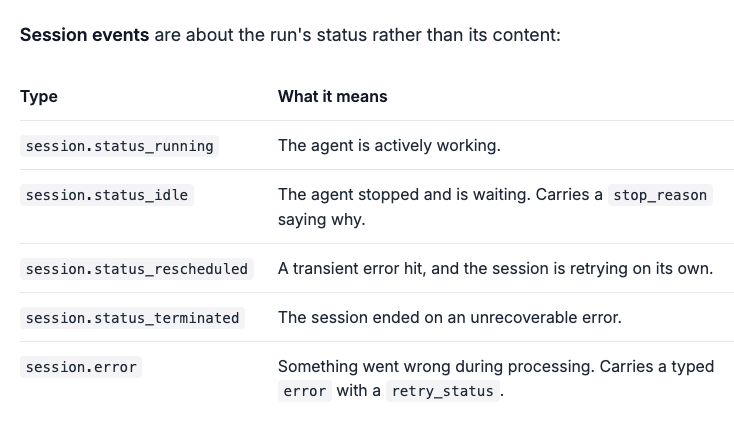Click the Type column header
The height and width of the screenshot is (432, 734).
pos(39,96)
